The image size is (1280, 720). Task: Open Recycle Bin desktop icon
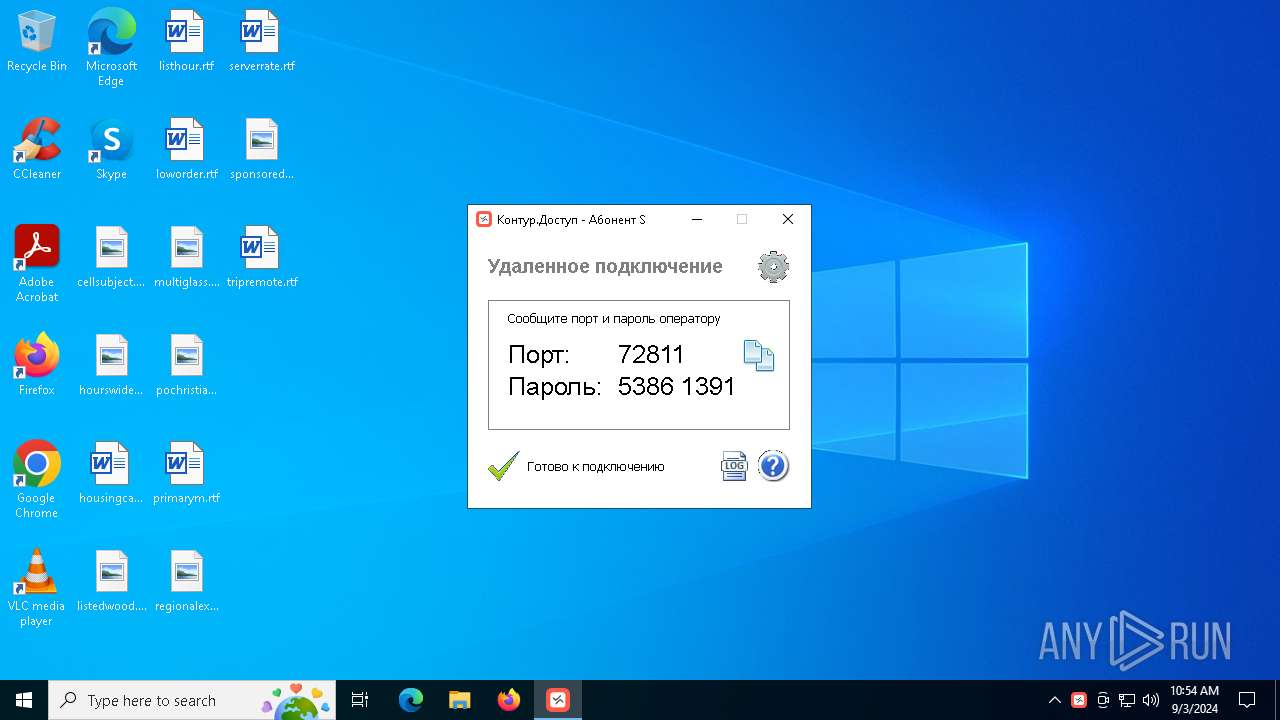point(37,42)
